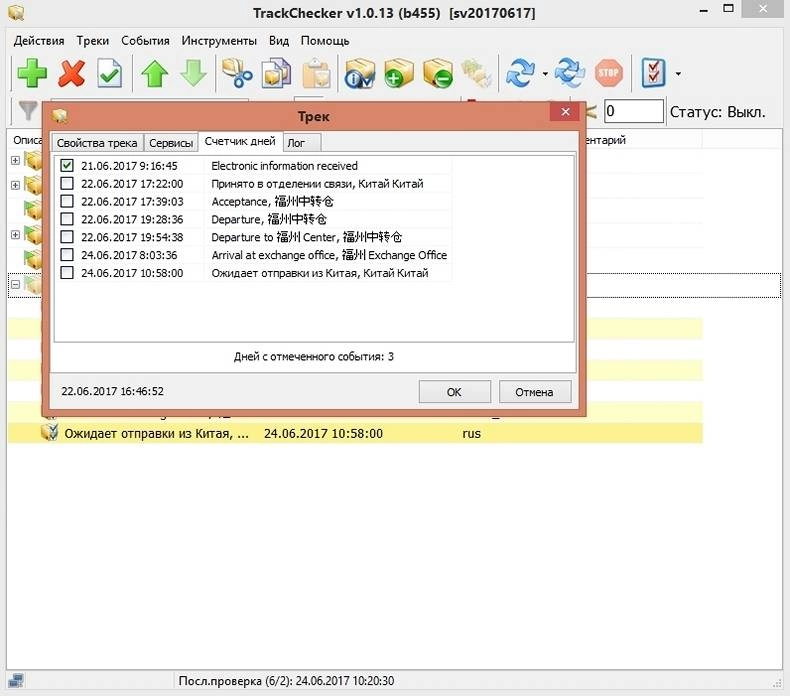Check the 24.06.2017 8:03:36 Arrival checkbox
This screenshot has width=790, height=696.
[67, 255]
